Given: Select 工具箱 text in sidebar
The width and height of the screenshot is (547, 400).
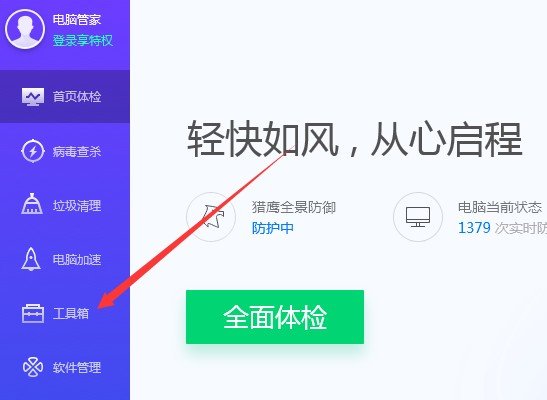Looking at the screenshot, I should pos(71,313).
